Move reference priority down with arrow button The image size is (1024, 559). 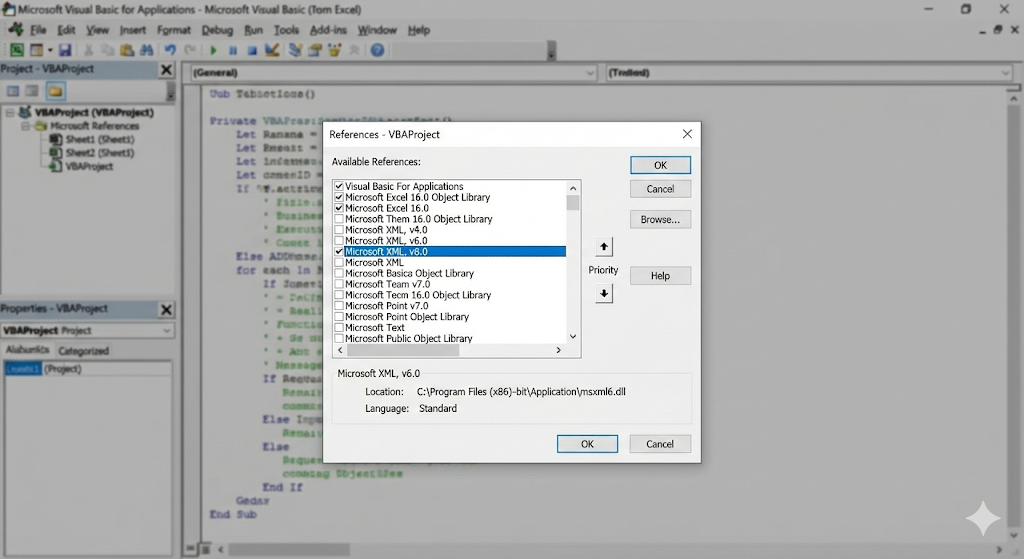[604, 294]
